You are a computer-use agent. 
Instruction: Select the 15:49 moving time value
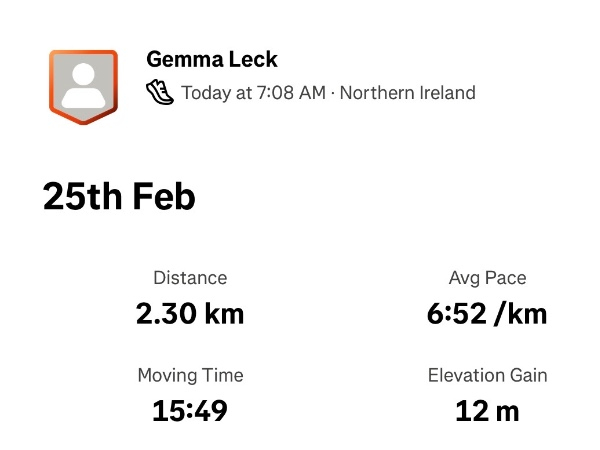pyautogui.click(x=190, y=411)
